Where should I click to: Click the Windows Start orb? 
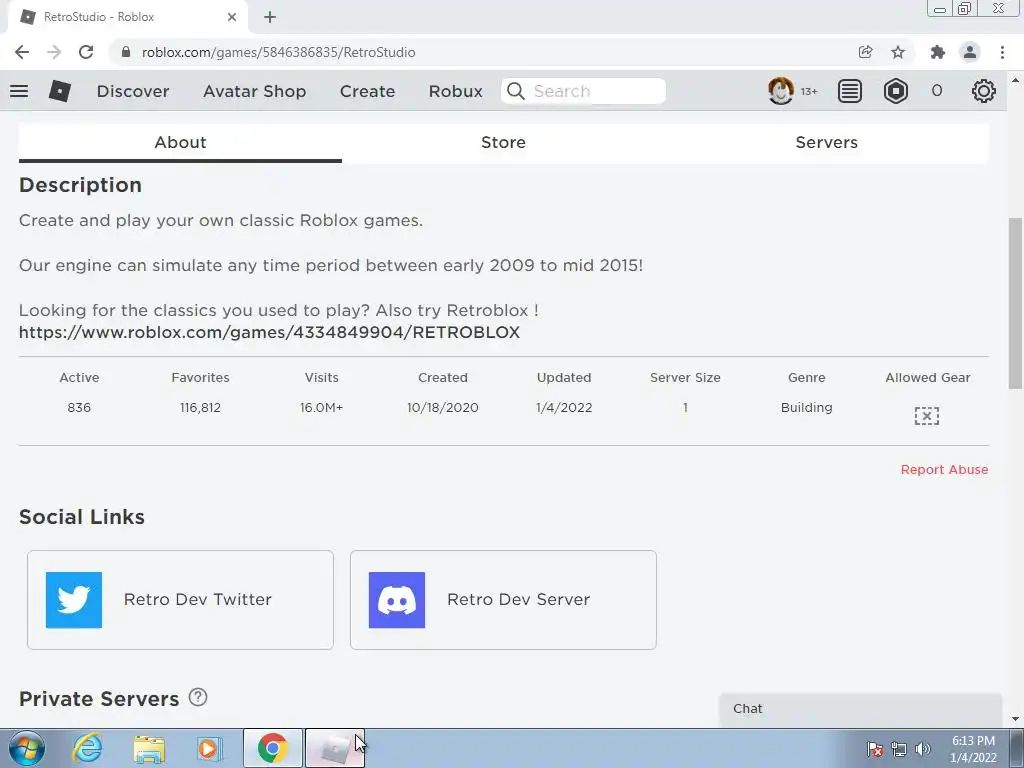(x=27, y=748)
